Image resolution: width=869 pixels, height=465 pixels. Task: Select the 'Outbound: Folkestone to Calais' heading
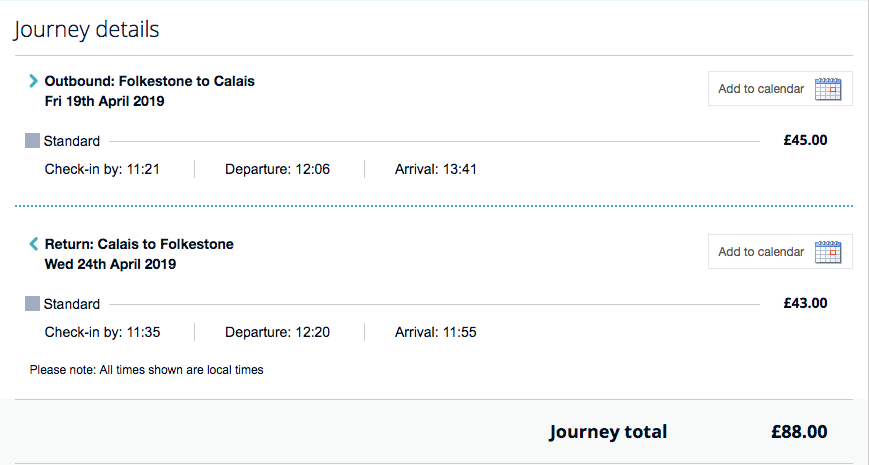click(x=150, y=81)
